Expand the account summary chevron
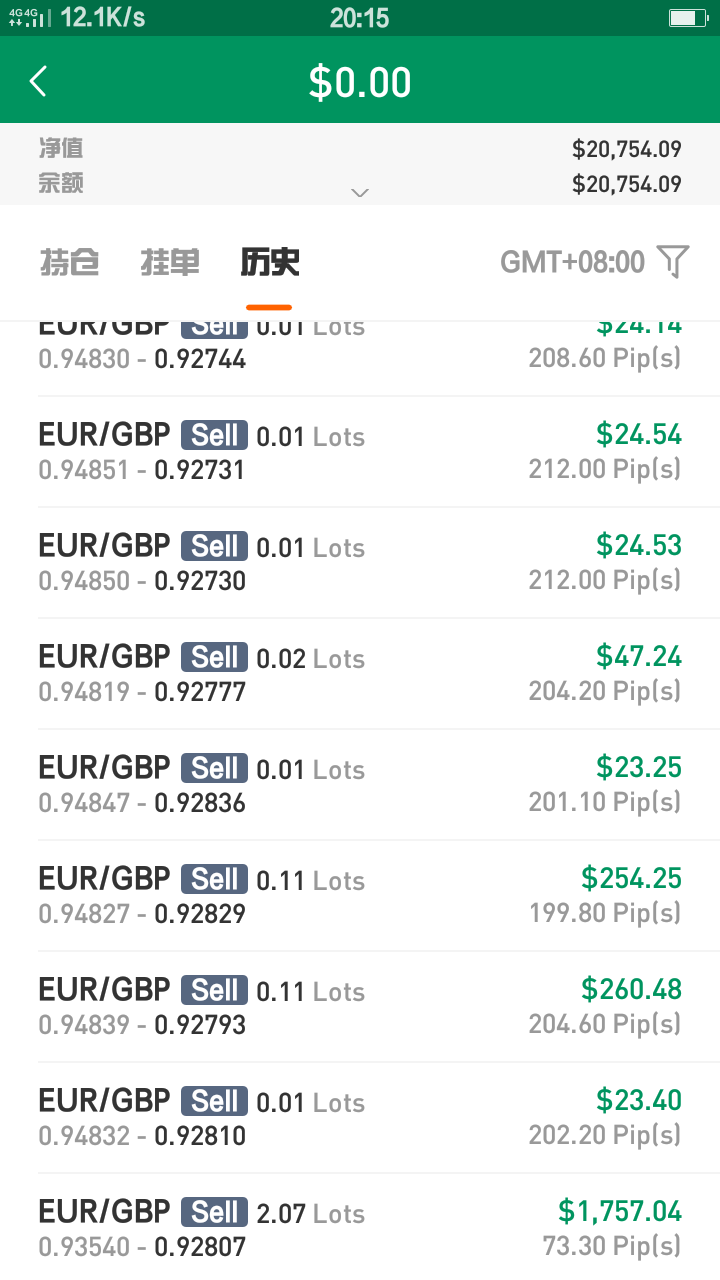The image size is (720, 1280). (x=360, y=192)
